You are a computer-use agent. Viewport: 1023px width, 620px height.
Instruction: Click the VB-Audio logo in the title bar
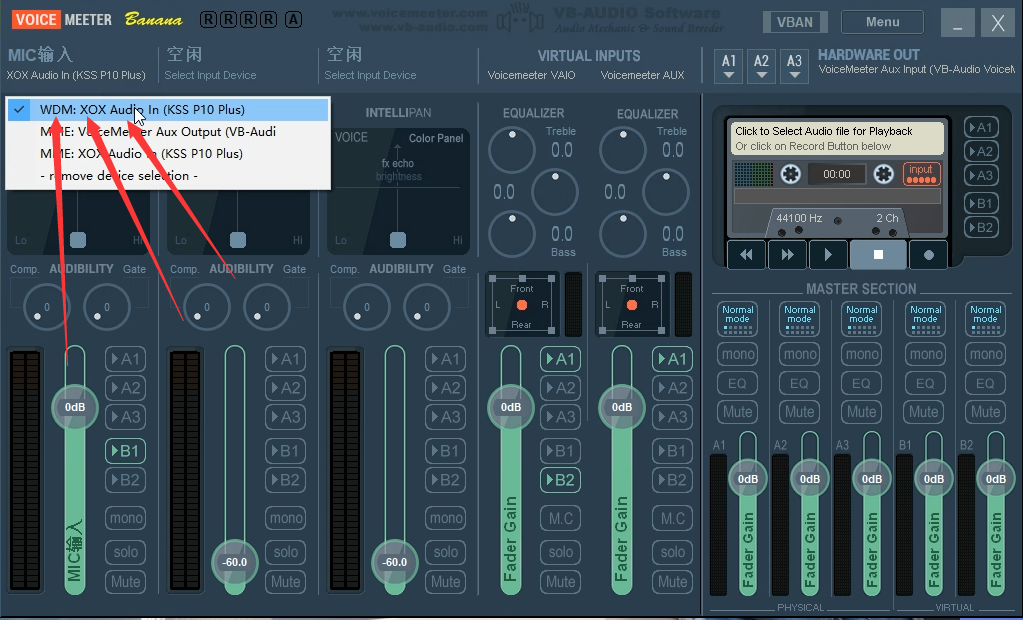coord(520,20)
